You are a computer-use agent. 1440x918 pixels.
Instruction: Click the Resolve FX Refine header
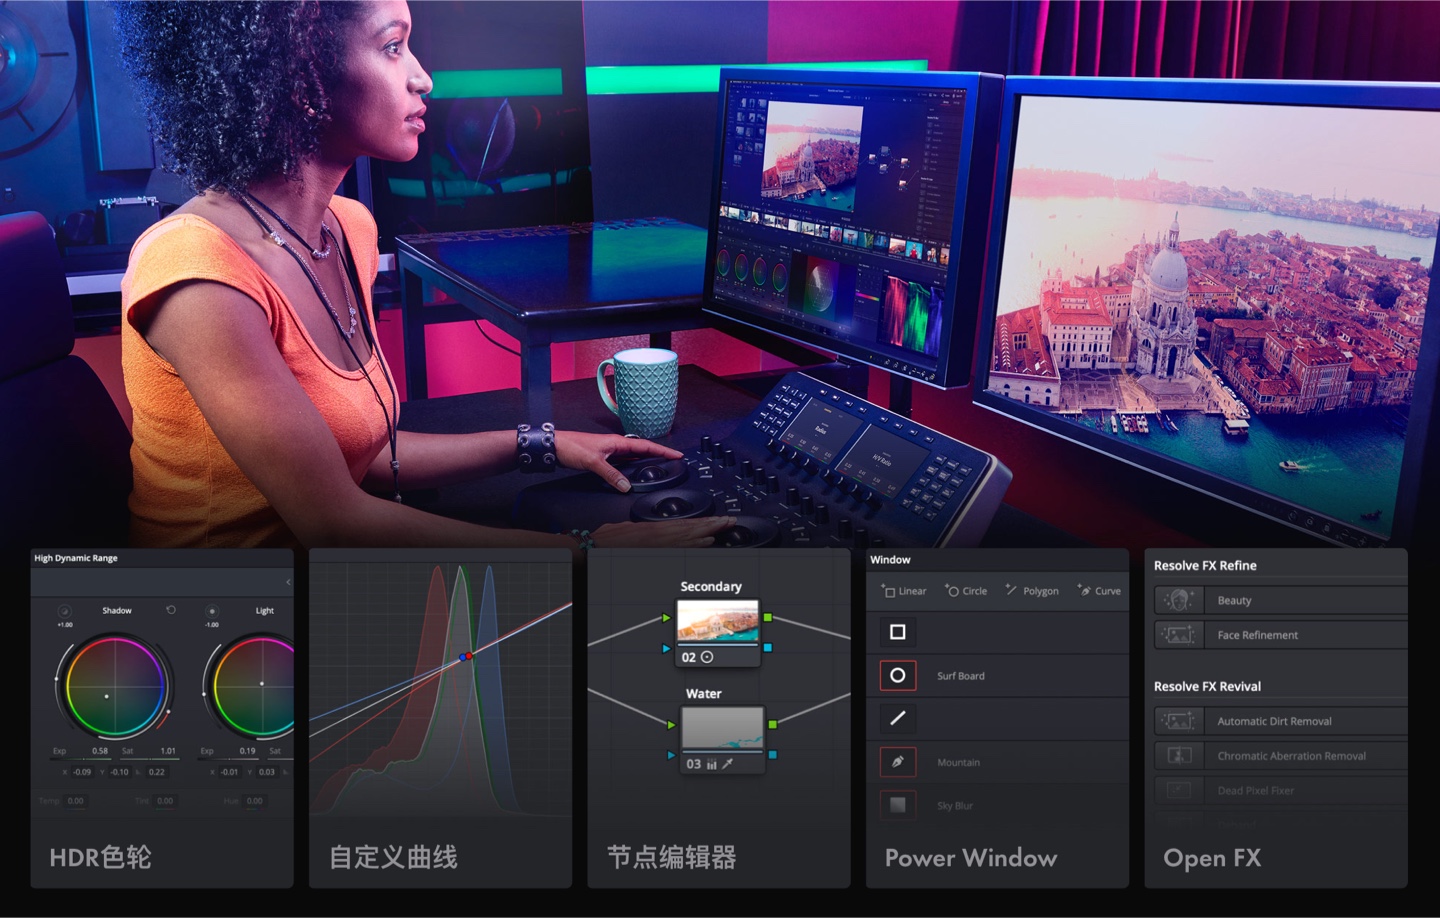coord(1205,566)
